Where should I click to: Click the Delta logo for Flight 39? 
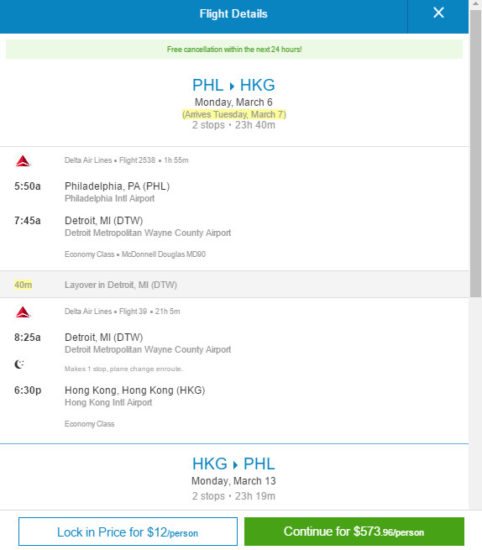23,312
